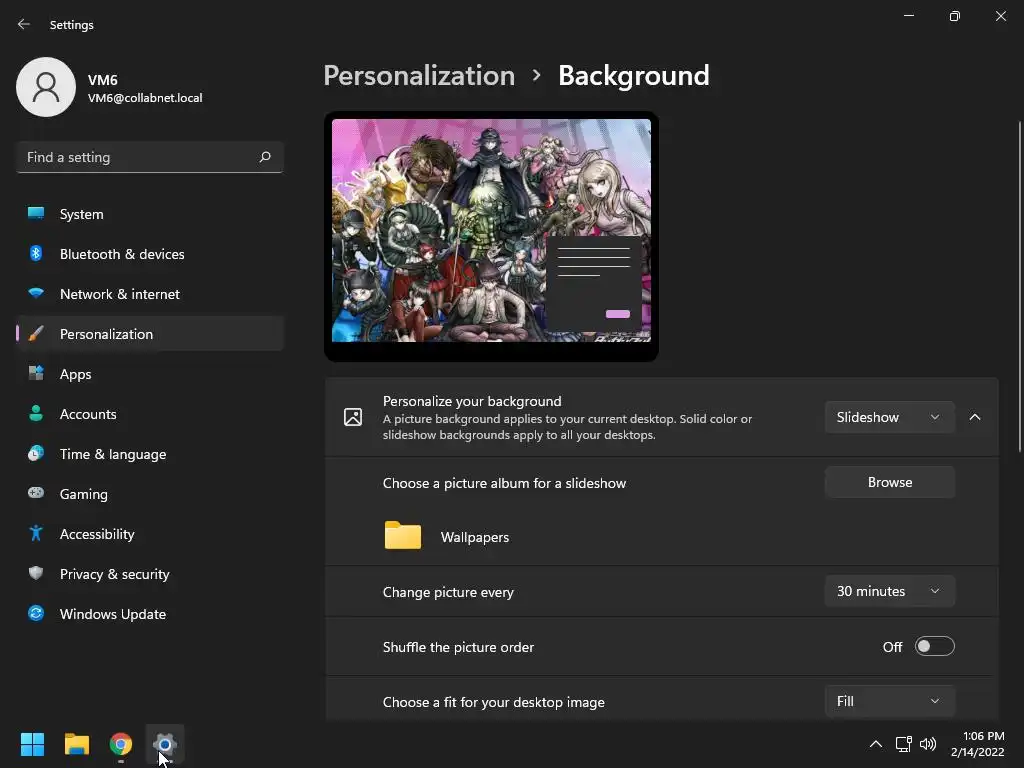Open the Apps settings category
This screenshot has height=768, width=1024.
[150, 374]
